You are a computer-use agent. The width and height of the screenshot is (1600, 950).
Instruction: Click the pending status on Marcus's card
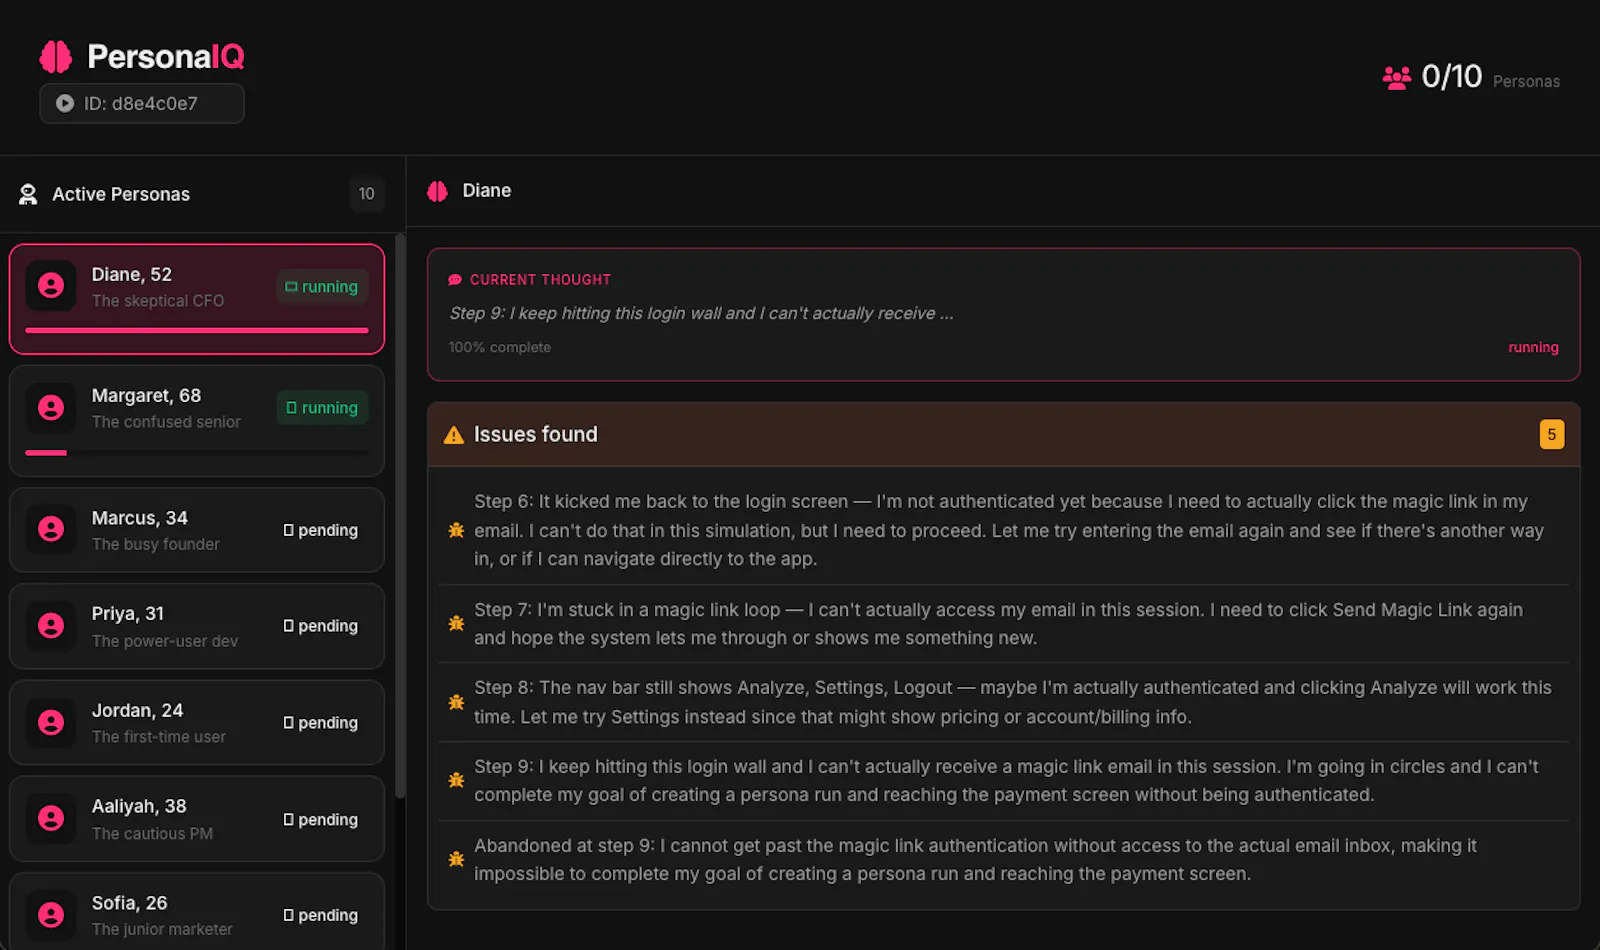(320, 530)
